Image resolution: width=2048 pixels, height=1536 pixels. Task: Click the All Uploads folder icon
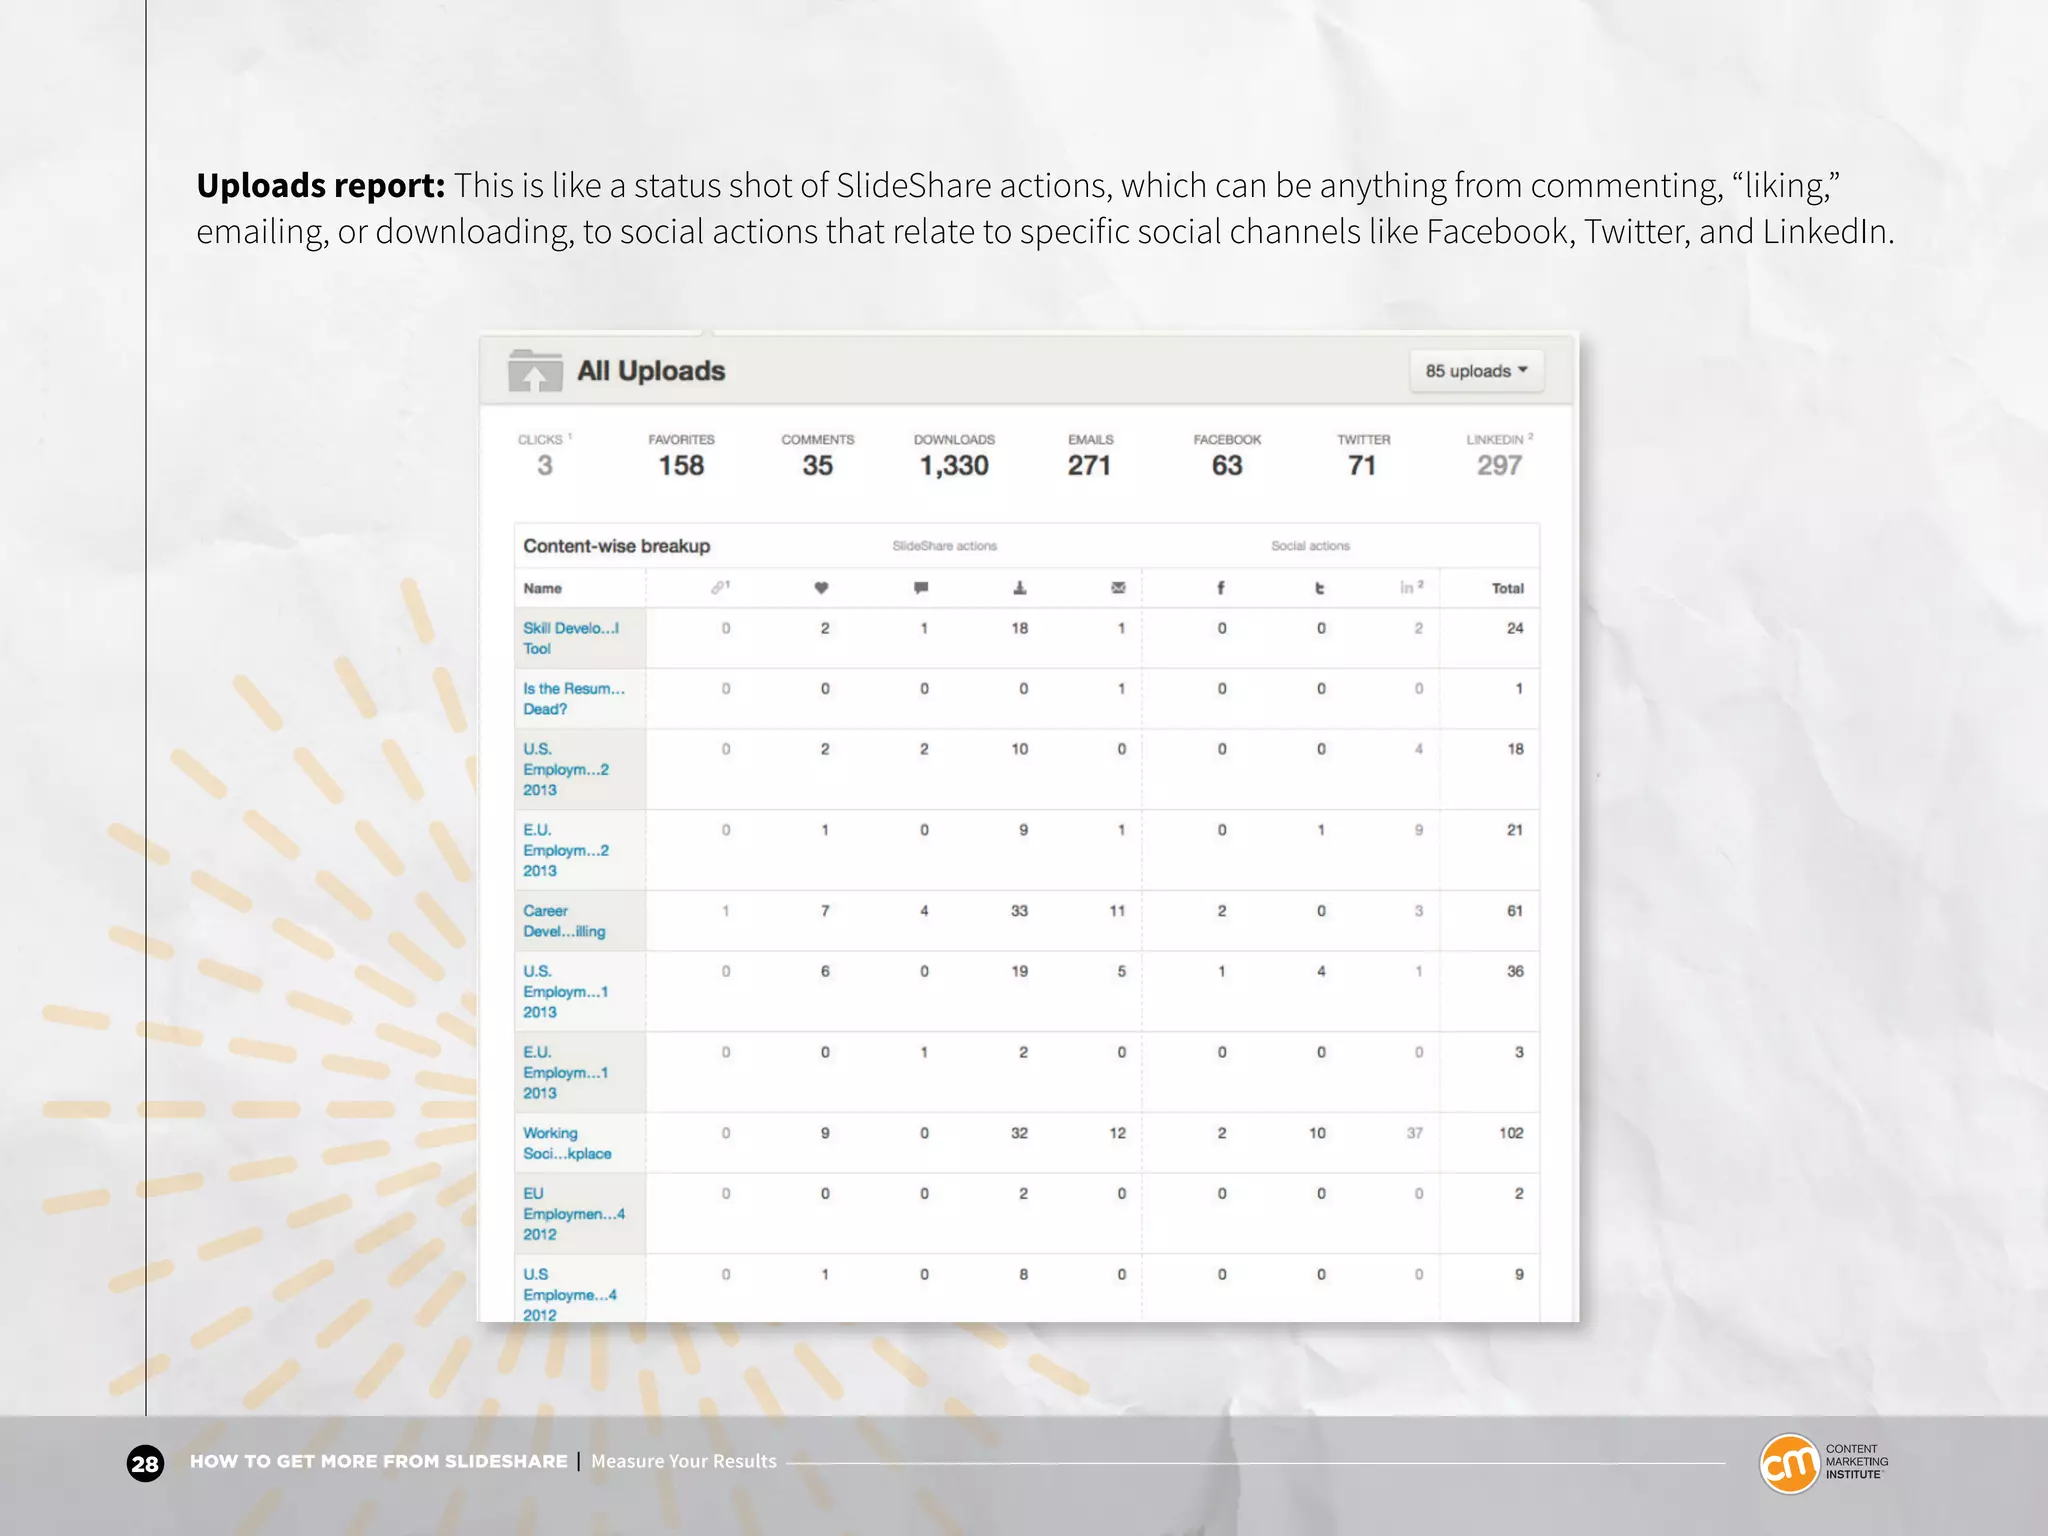click(535, 371)
